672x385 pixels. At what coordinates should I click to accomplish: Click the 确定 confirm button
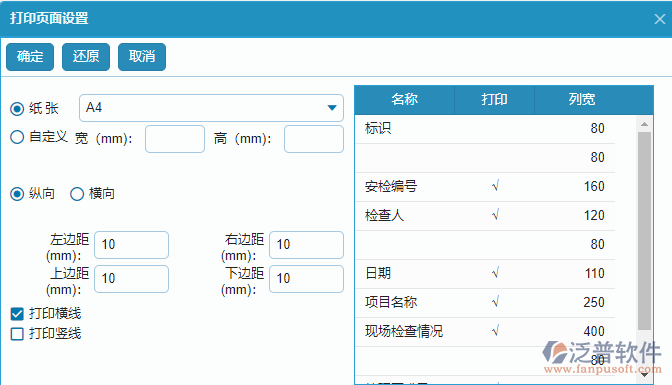pos(30,57)
